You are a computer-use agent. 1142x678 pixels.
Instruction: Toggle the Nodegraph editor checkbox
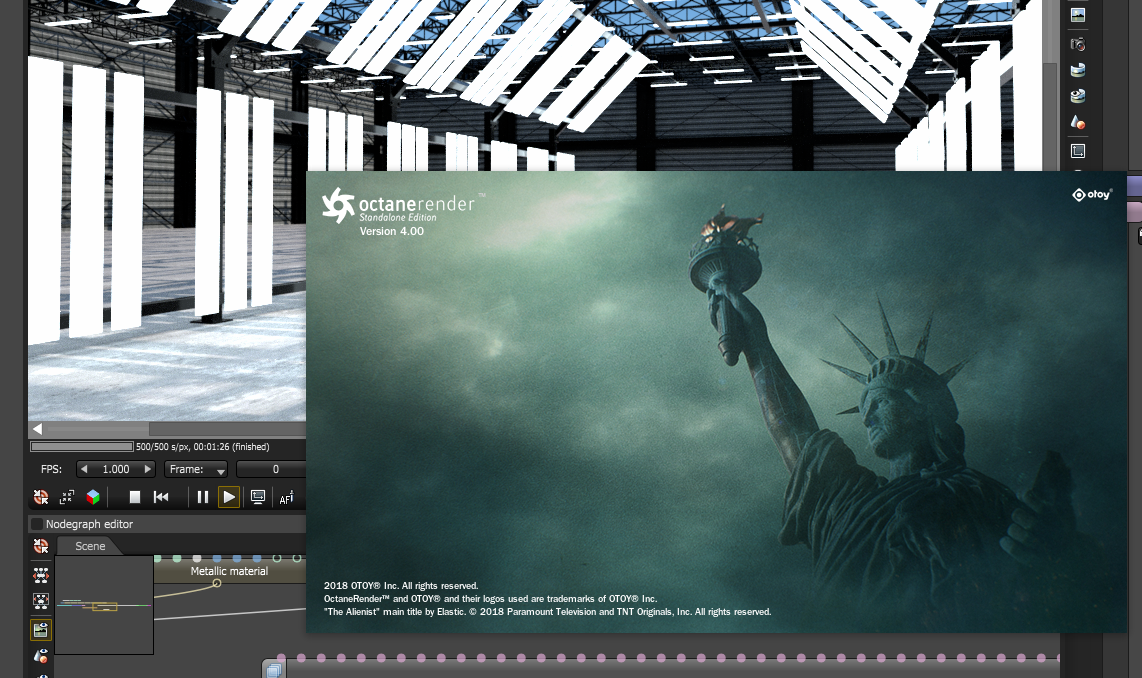pos(37,524)
